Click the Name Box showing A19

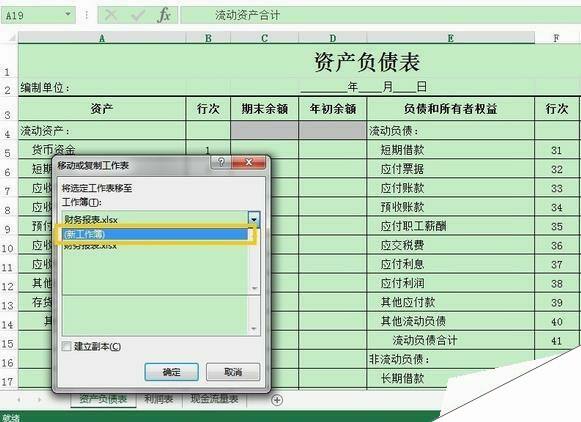(38, 15)
